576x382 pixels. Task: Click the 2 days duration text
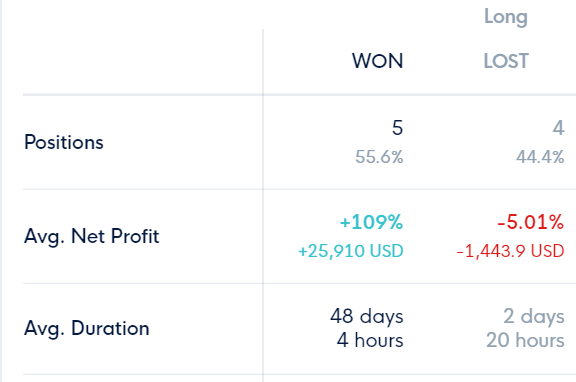pos(534,316)
